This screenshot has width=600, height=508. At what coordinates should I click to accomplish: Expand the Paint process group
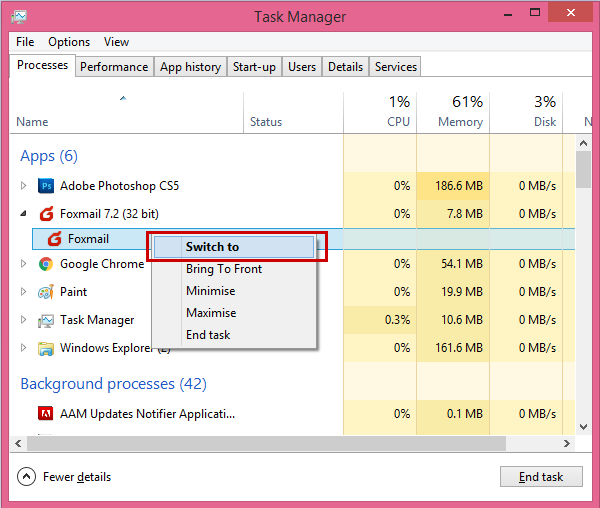point(24,292)
